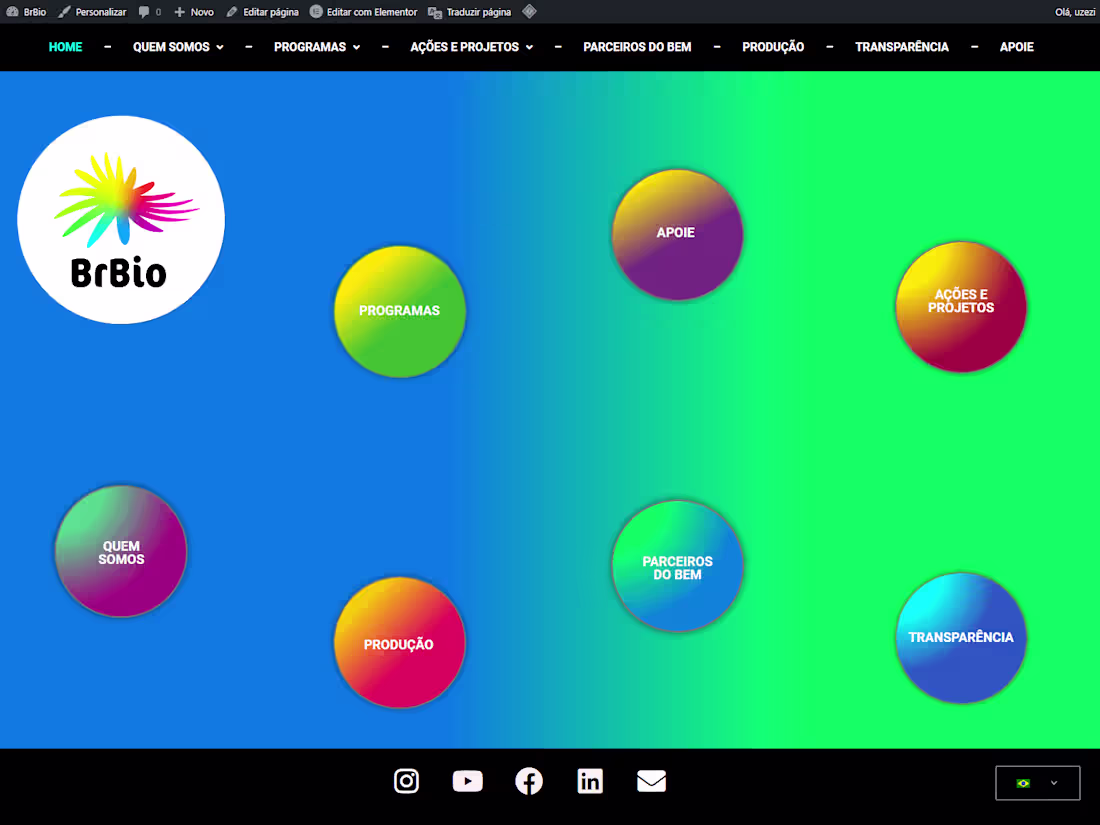Open Parceiros do Bem in top navigation
The image size is (1100, 825).
[x=637, y=47]
